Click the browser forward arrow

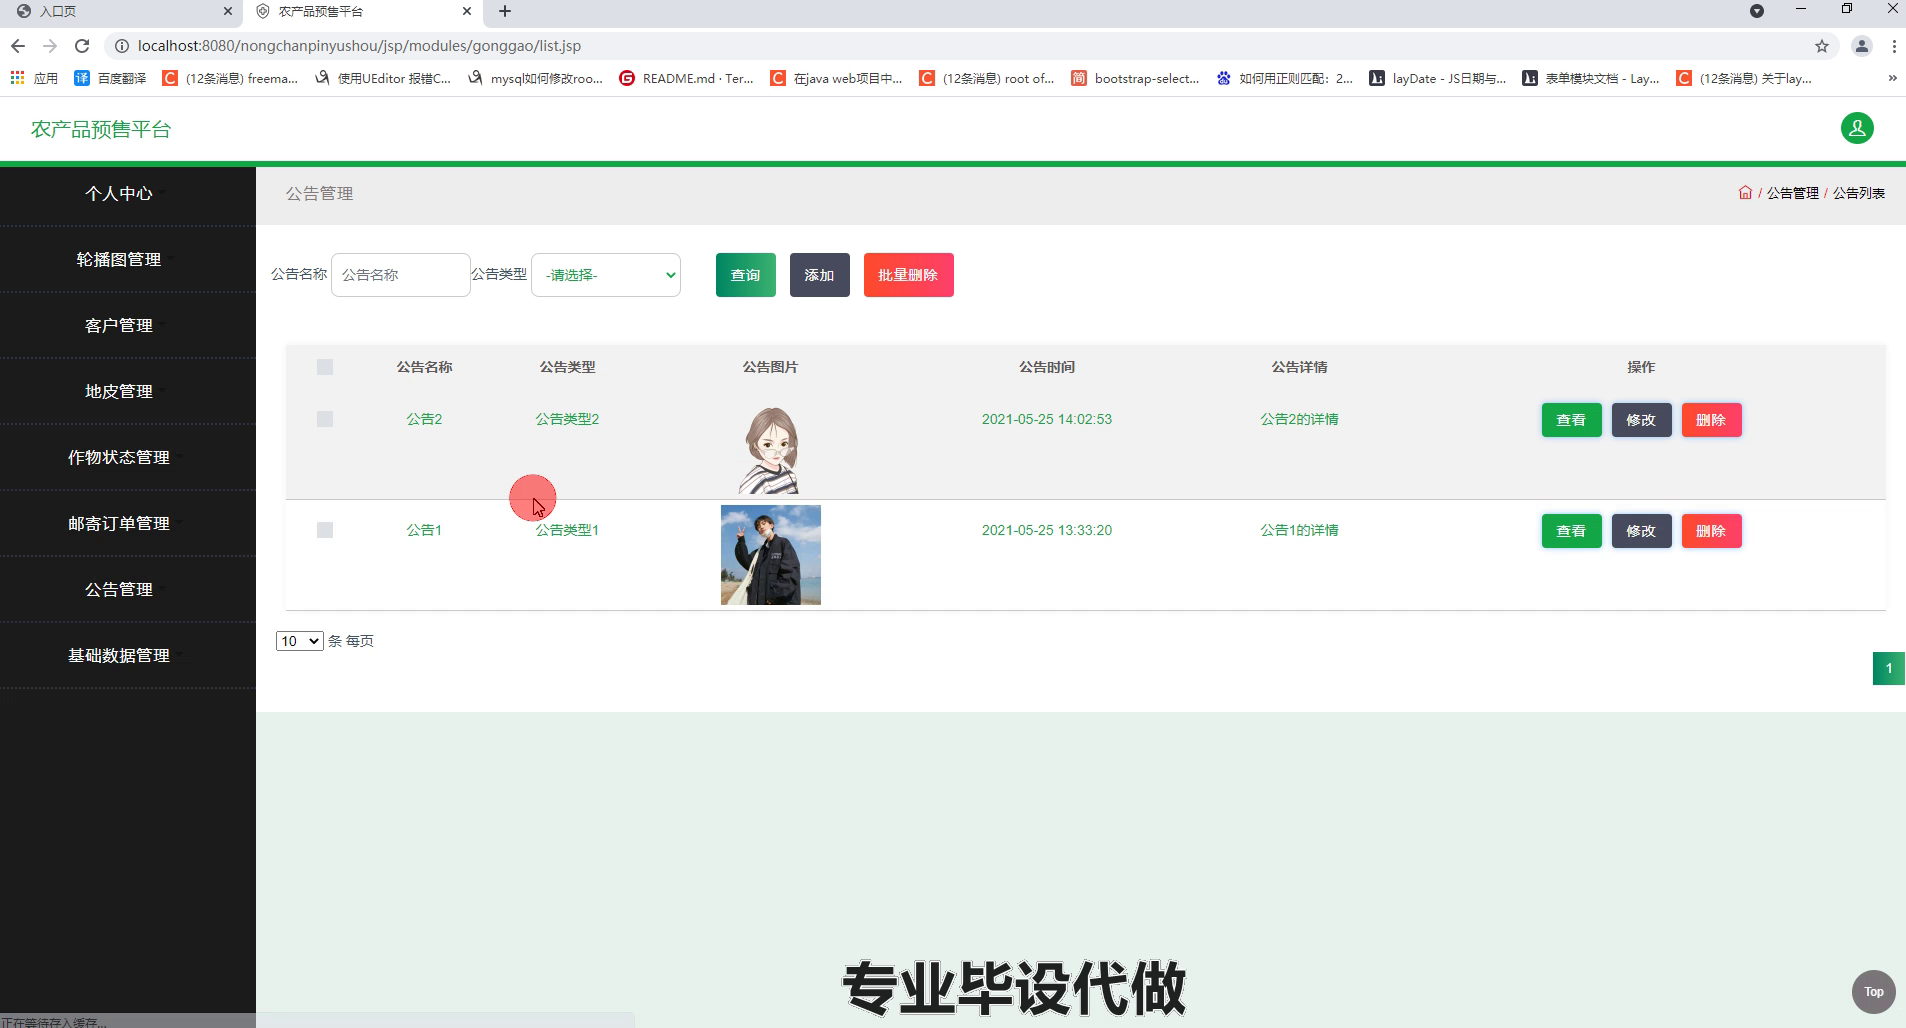coord(50,46)
